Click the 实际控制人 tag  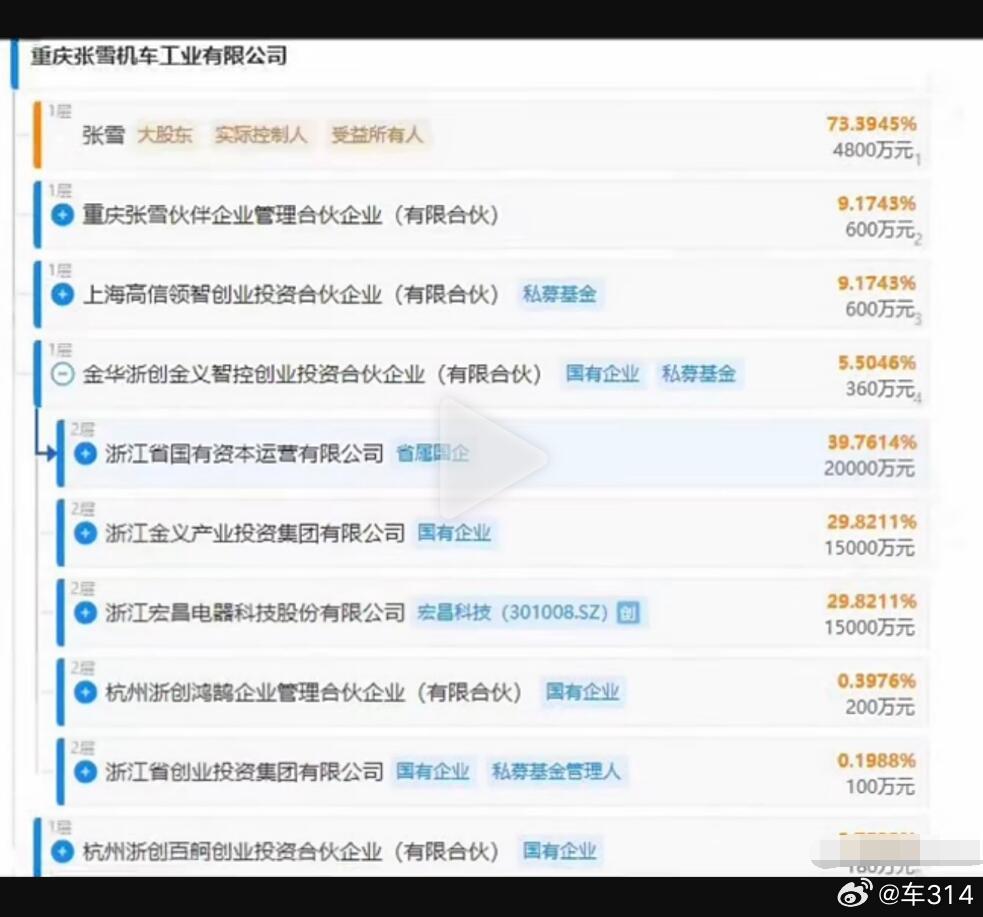point(261,135)
